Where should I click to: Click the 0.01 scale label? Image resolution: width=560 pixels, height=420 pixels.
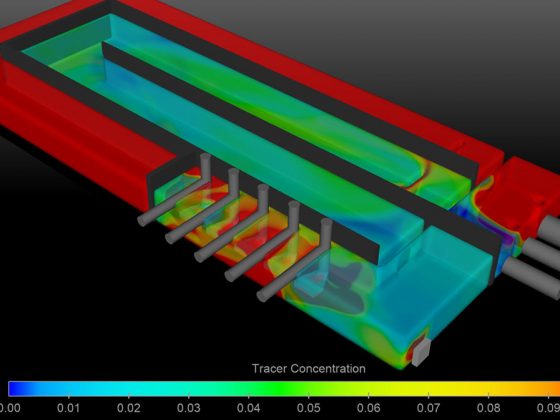click(x=68, y=408)
